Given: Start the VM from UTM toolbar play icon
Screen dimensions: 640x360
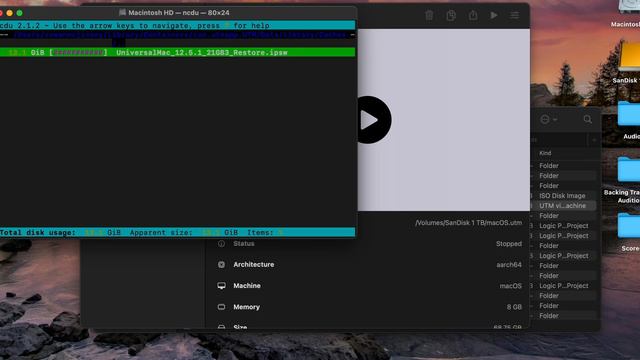Looking at the screenshot, I should click(x=494, y=16).
